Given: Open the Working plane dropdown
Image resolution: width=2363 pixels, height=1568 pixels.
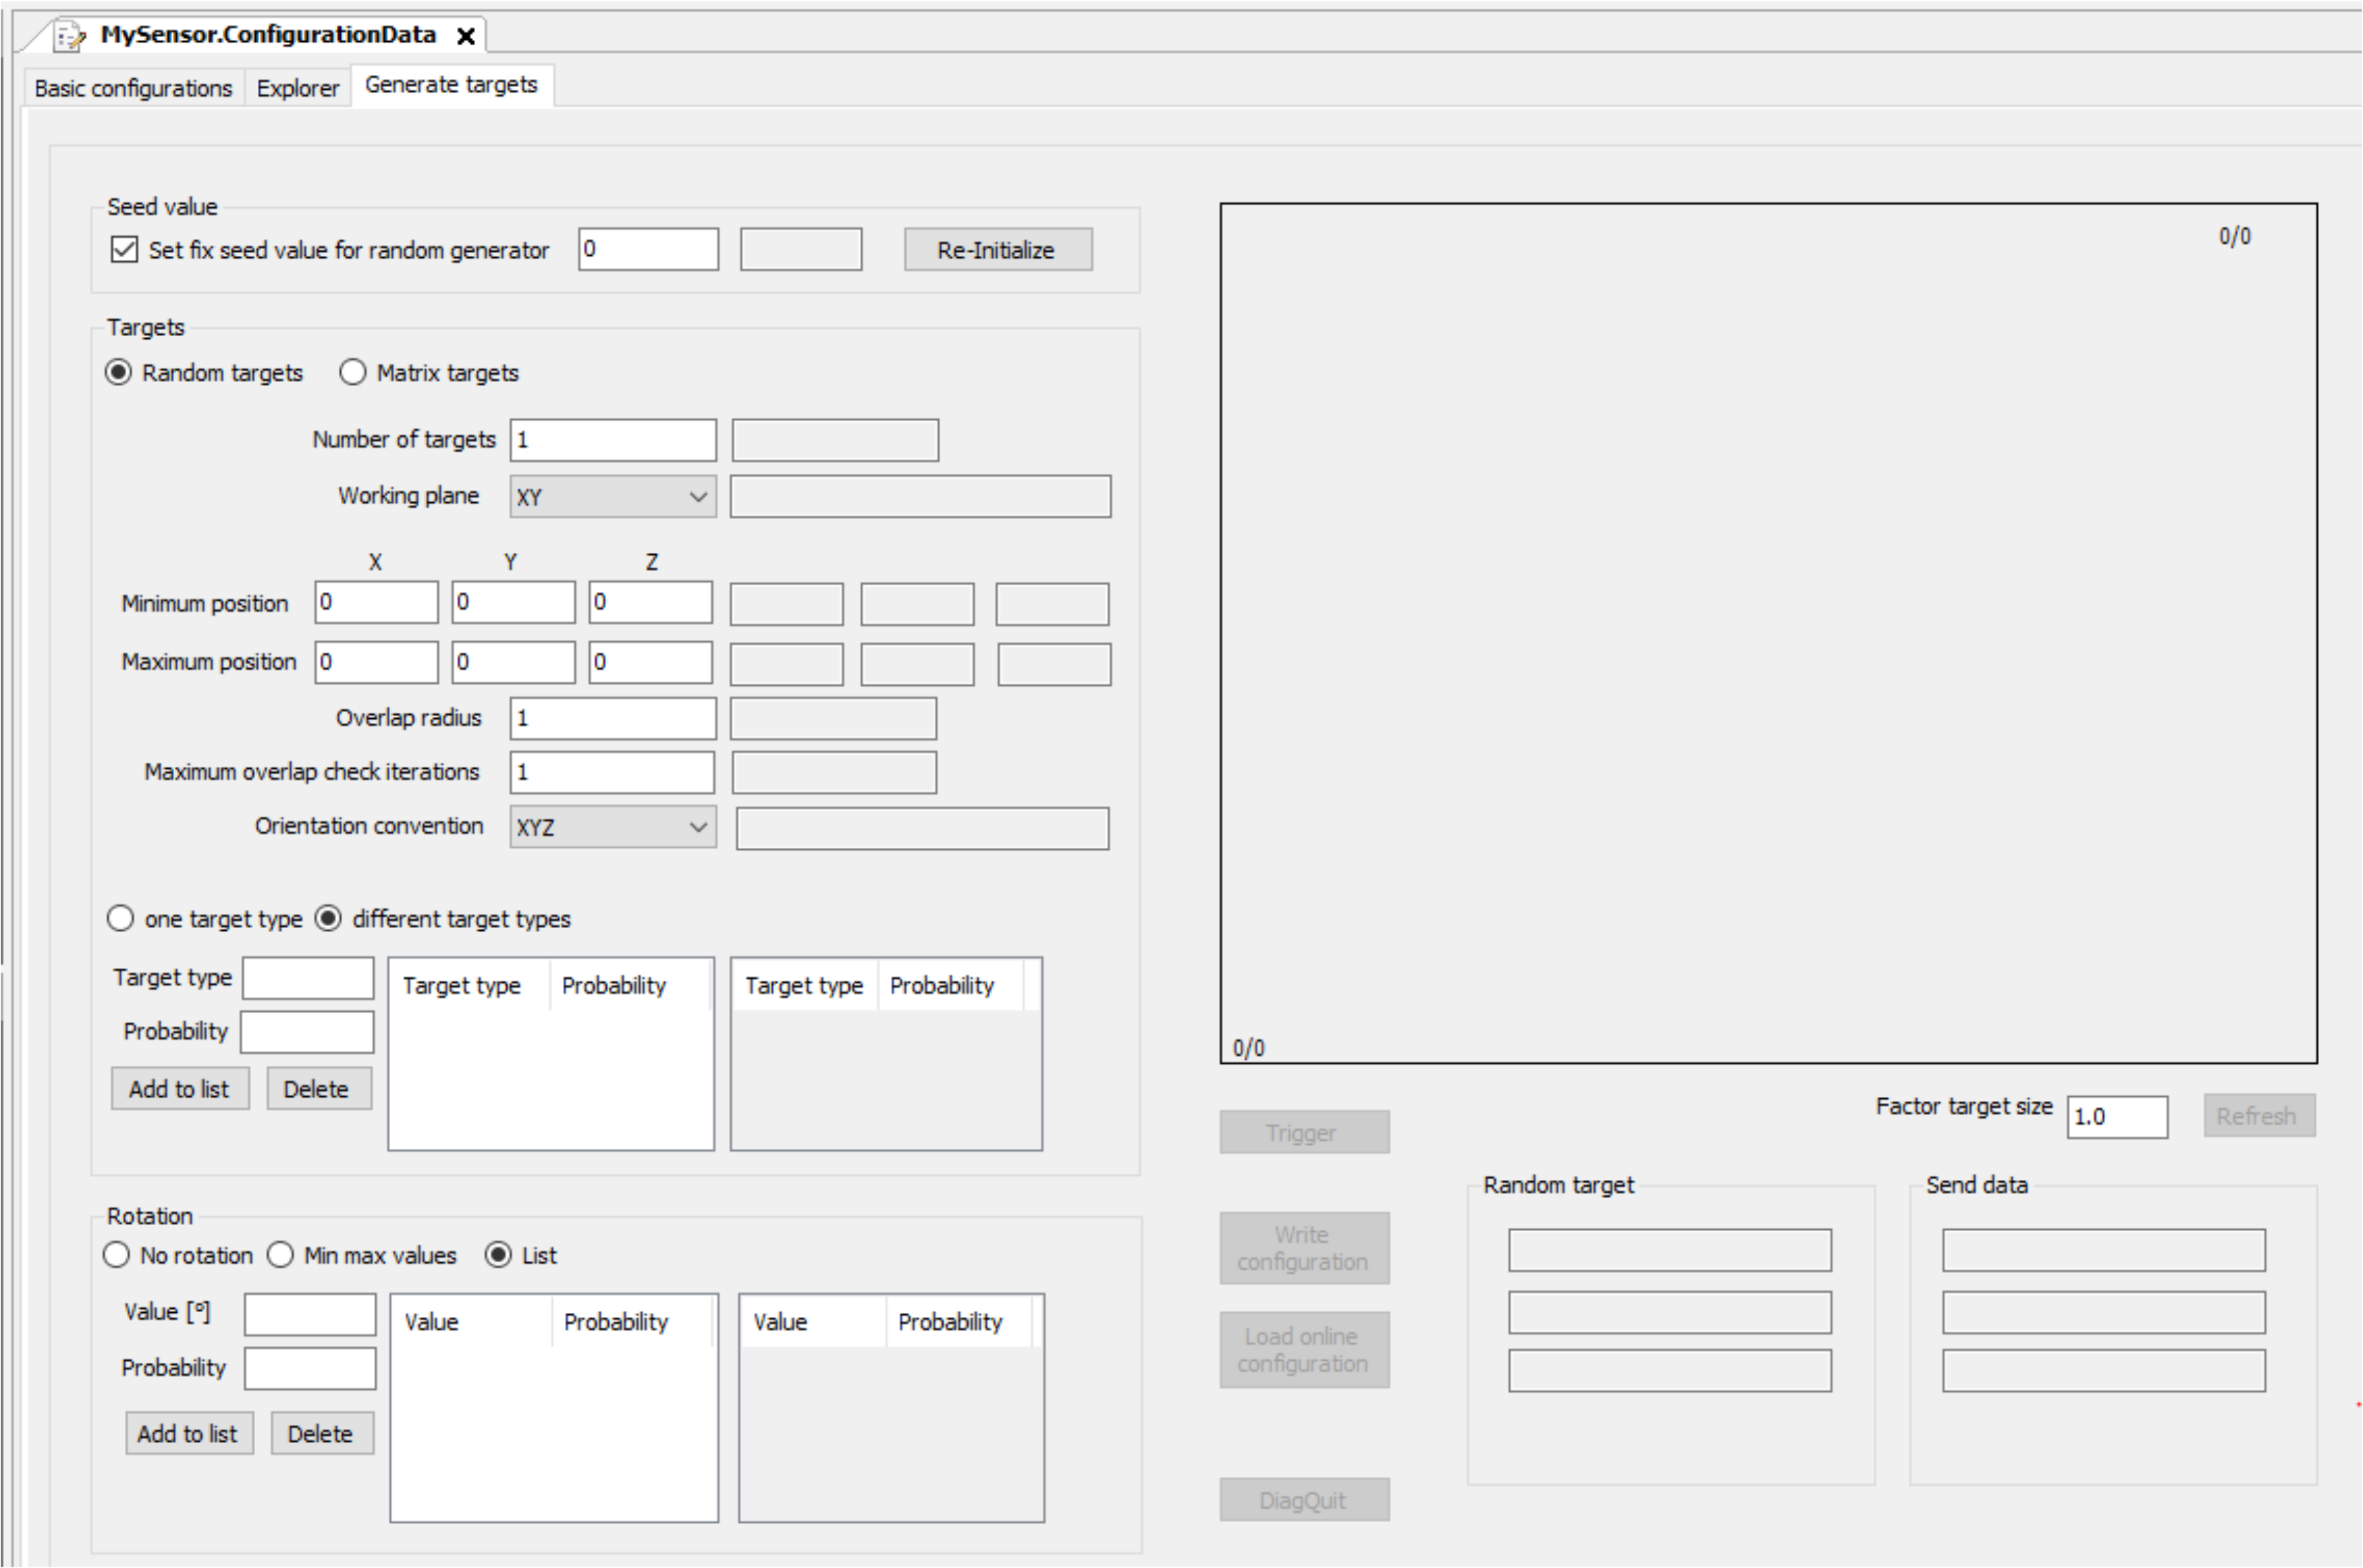Looking at the screenshot, I should point(612,496).
